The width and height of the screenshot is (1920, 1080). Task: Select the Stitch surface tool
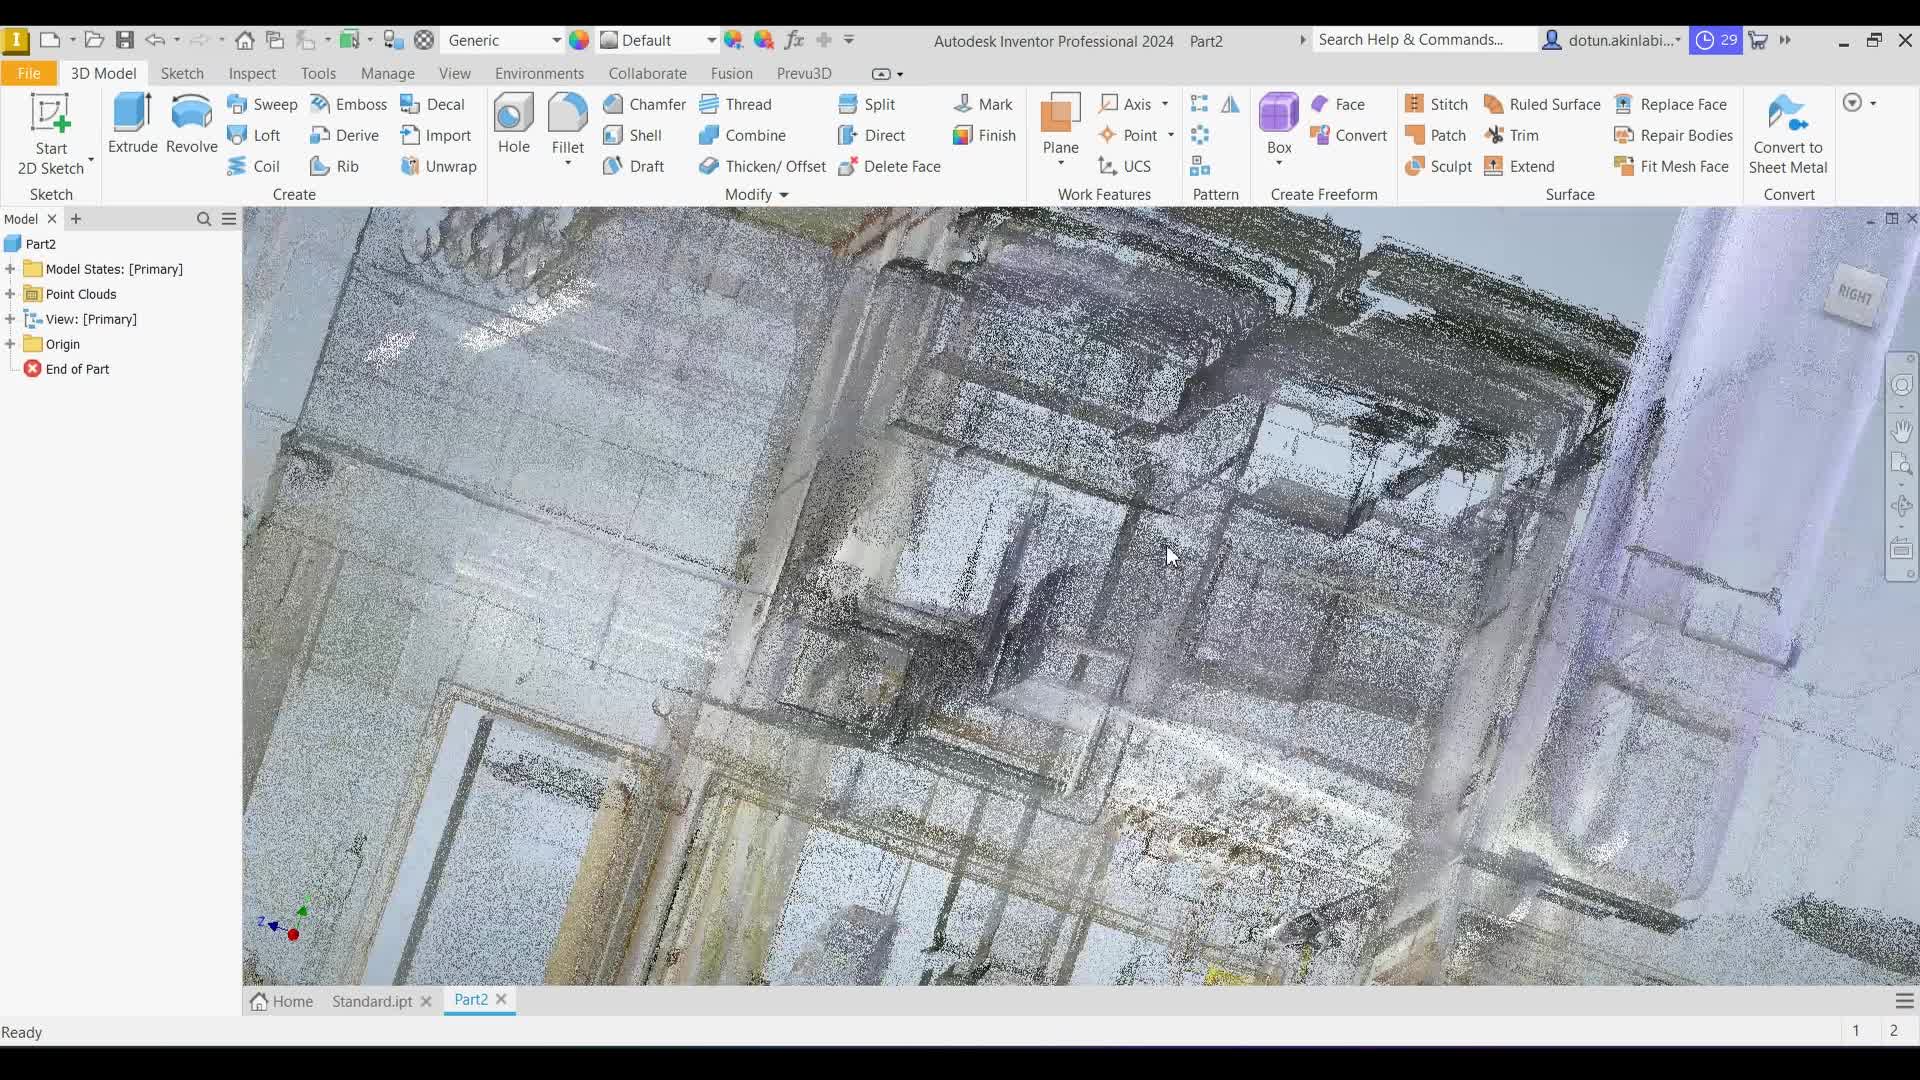pos(1436,104)
